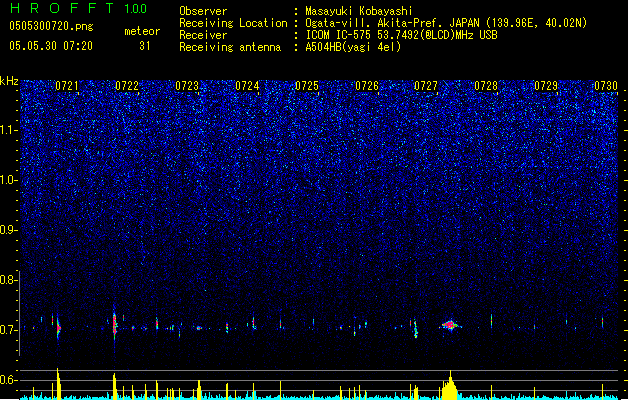Click the 0.8 frequency axis label
The image size is (629, 400).
pos(8,280)
